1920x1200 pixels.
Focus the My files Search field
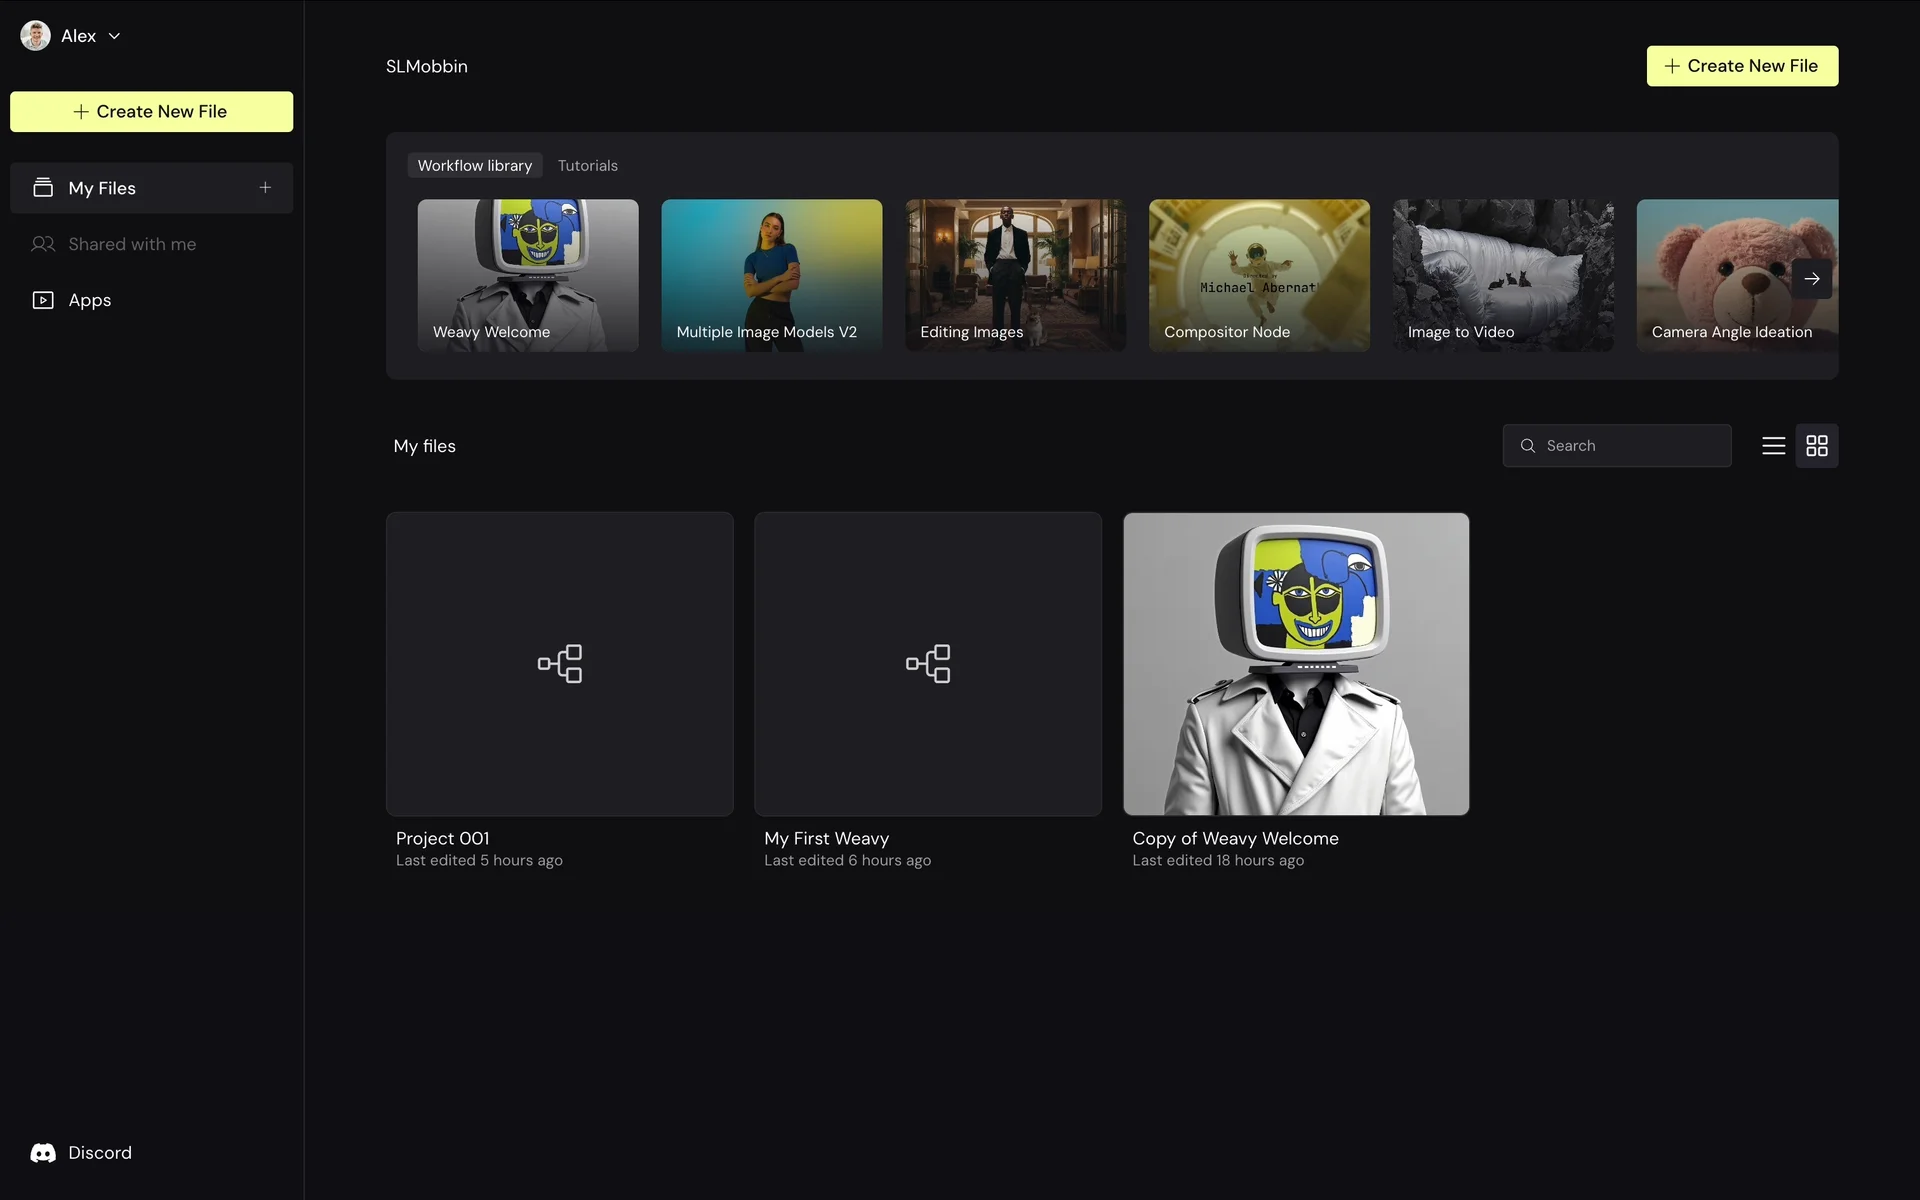(1630, 446)
